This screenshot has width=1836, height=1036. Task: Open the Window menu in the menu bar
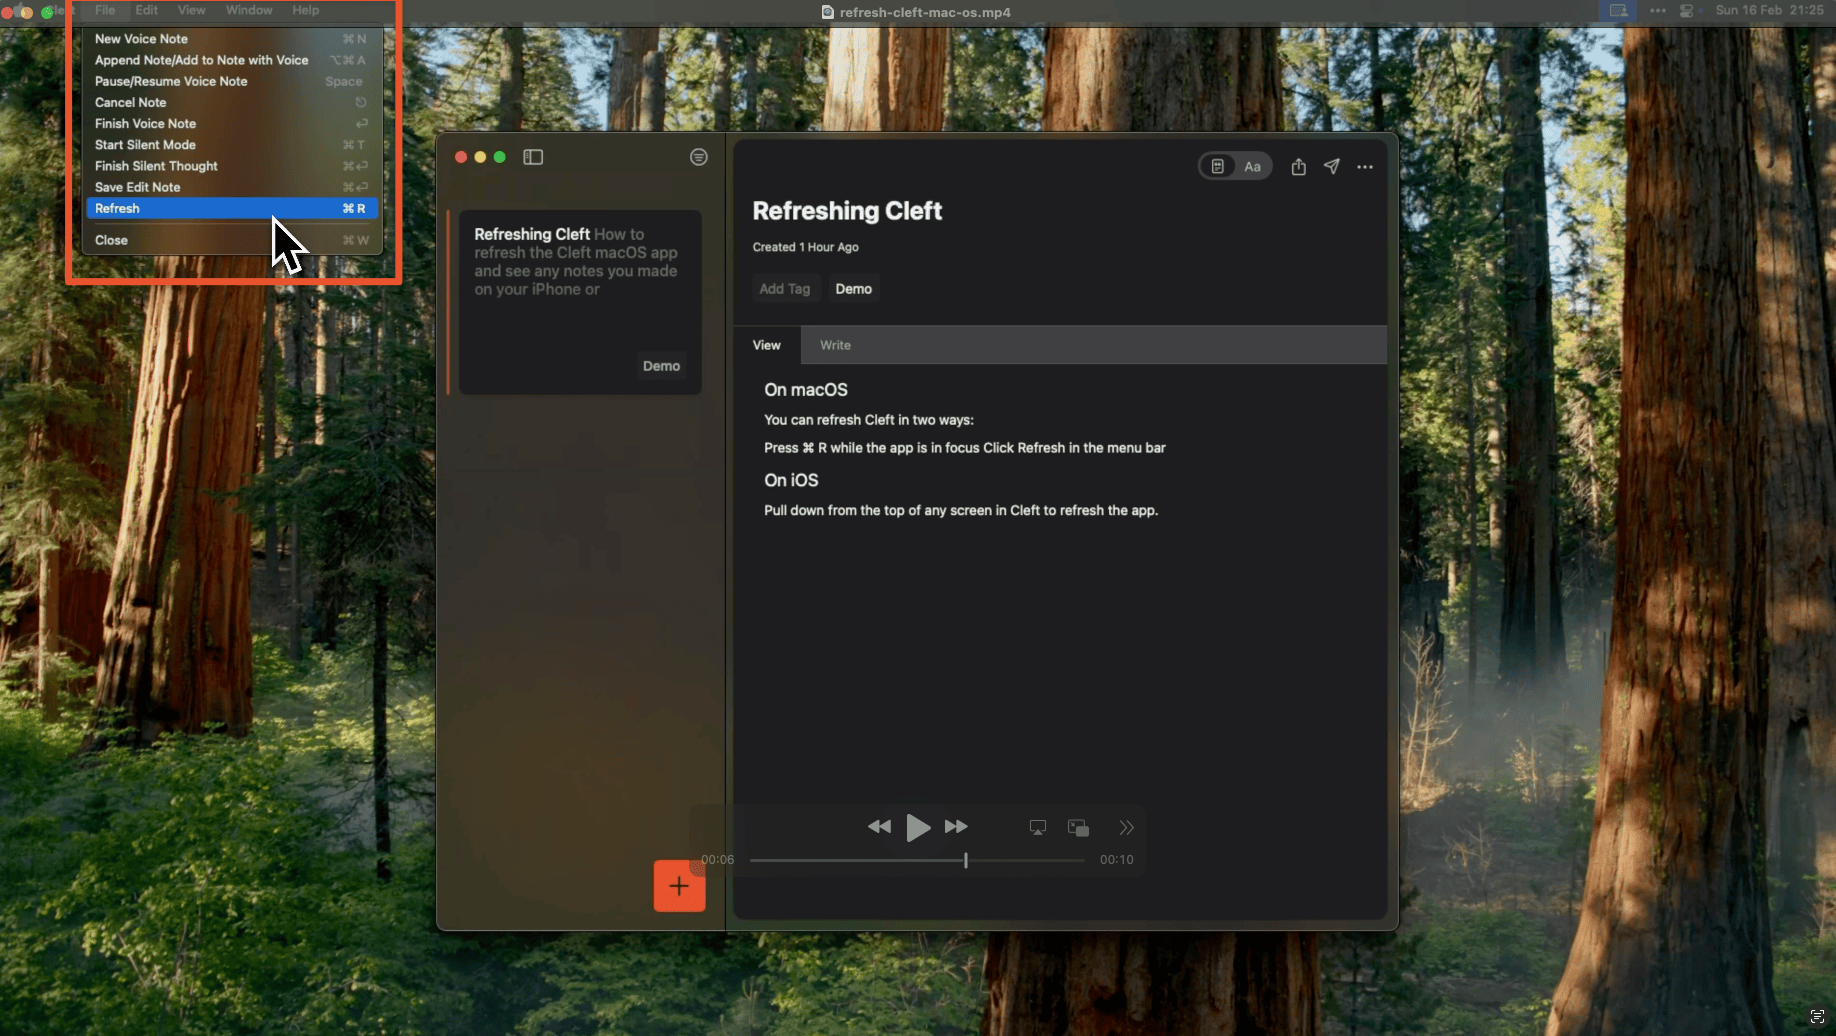point(248,10)
